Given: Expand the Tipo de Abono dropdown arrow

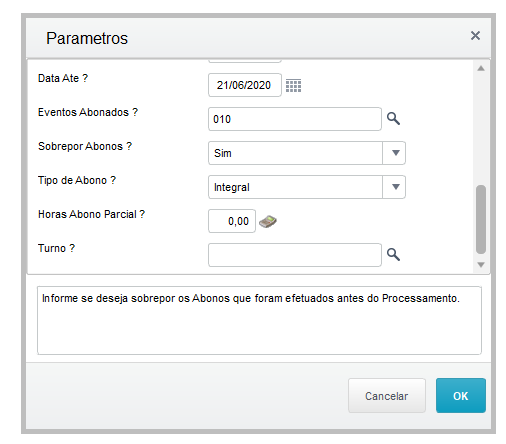Looking at the screenshot, I should pyautogui.click(x=395, y=187).
